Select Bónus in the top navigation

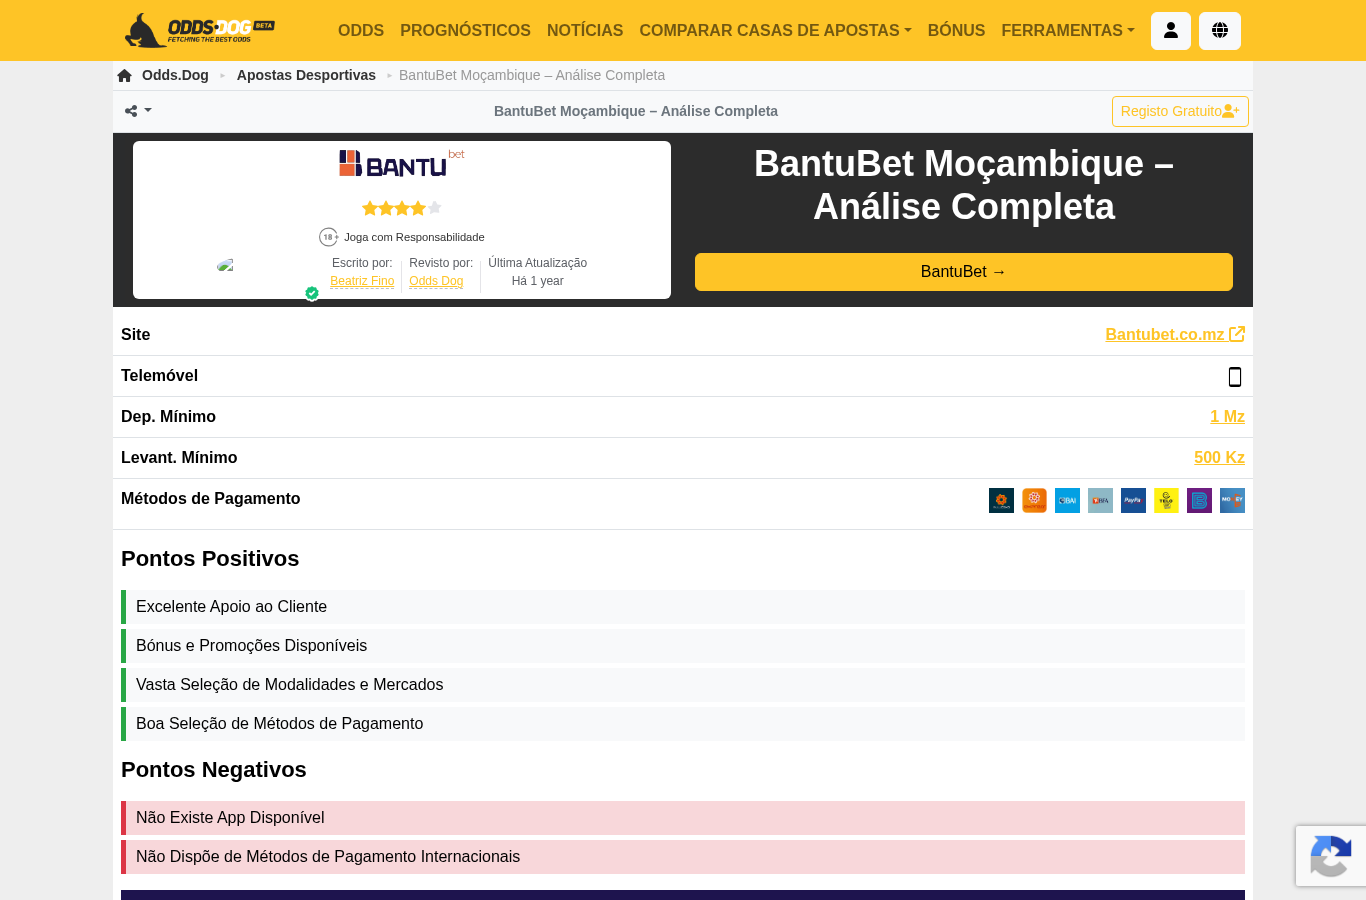tap(956, 31)
